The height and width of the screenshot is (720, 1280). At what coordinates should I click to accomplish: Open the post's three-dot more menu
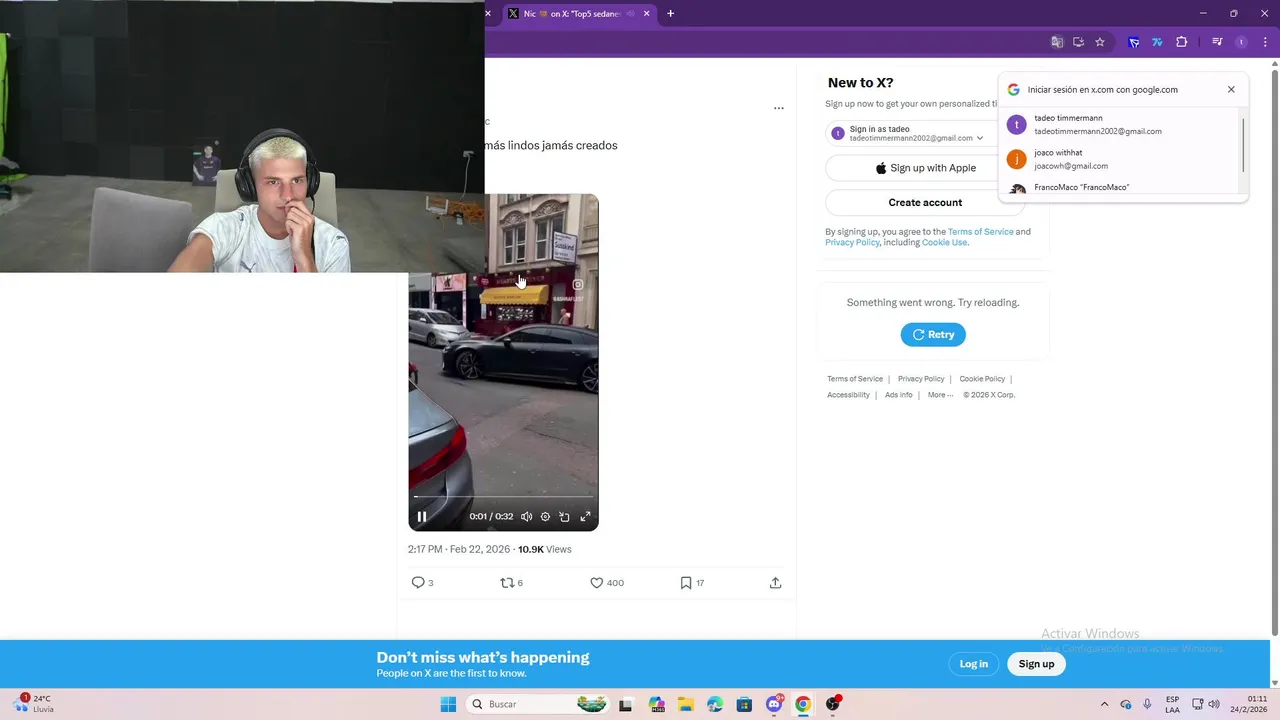click(779, 108)
